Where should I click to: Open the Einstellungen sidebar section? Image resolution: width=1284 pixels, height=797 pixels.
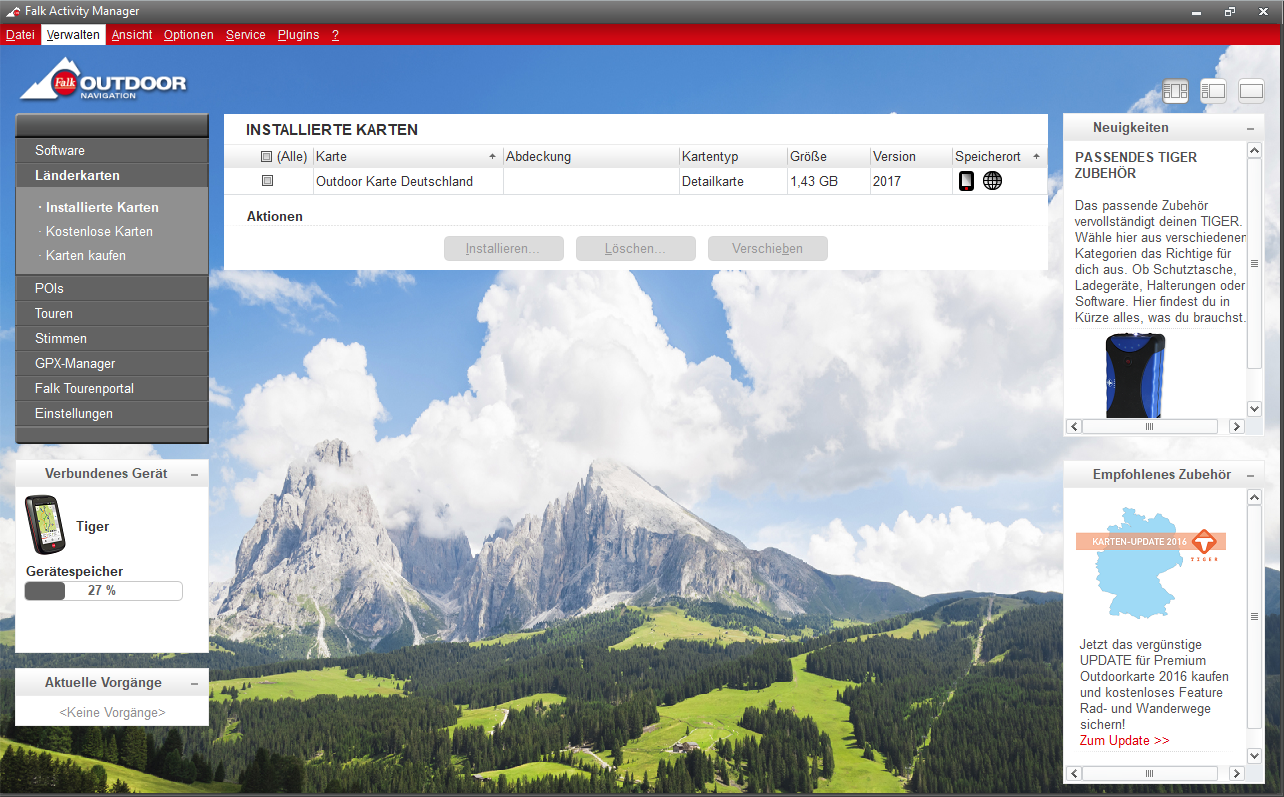(x=112, y=413)
